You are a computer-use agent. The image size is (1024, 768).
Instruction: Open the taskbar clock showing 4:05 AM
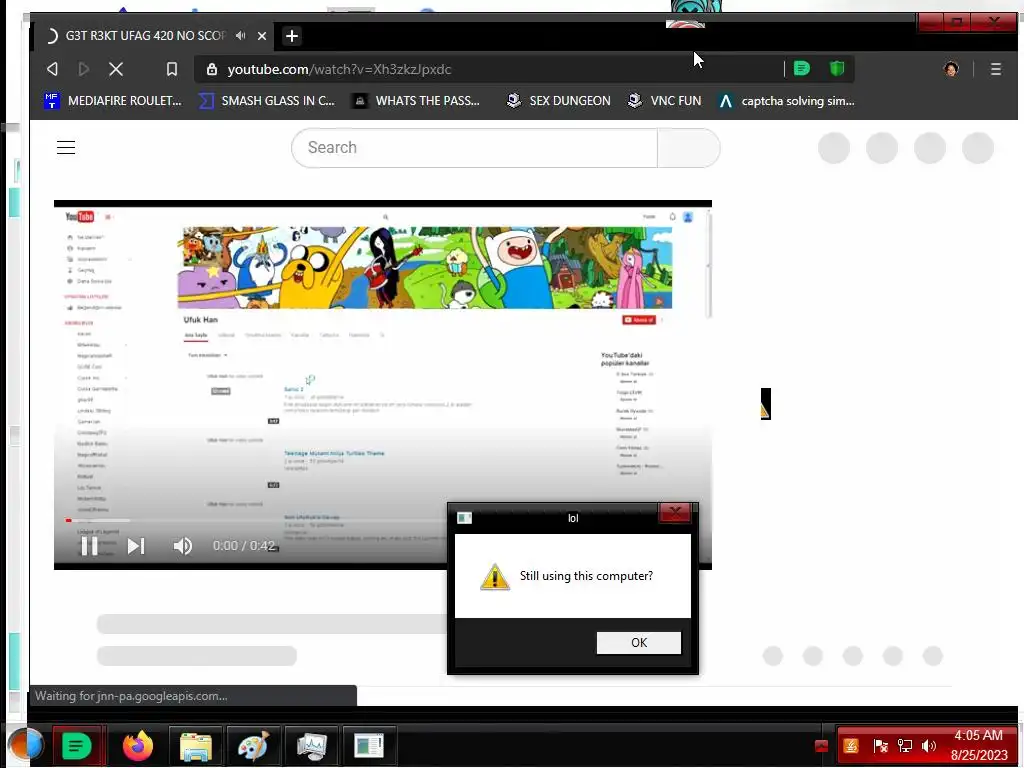point(978,745)
